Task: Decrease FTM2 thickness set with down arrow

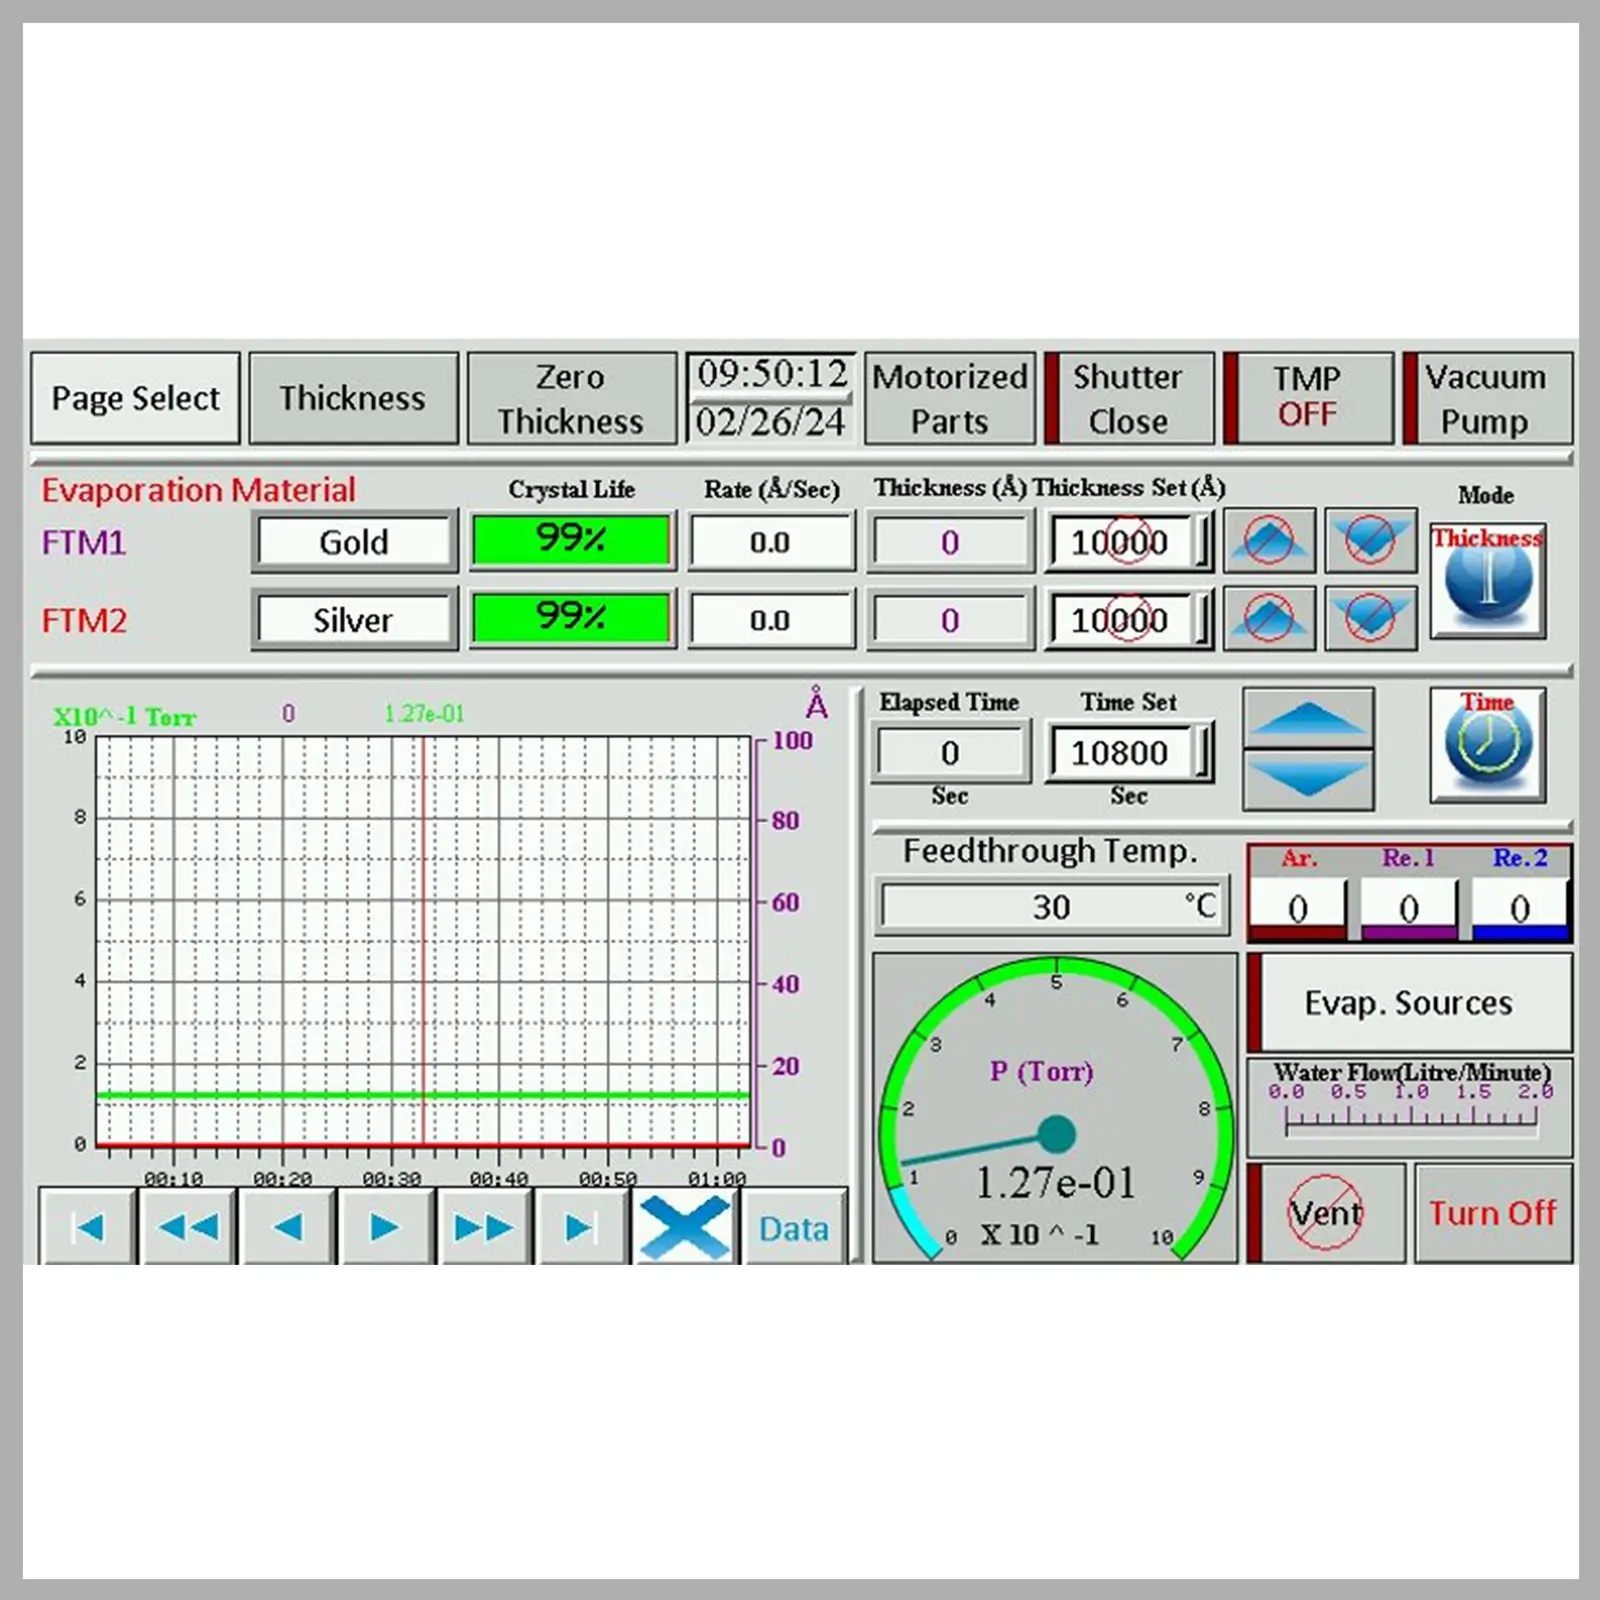Action: [1370, 618]
